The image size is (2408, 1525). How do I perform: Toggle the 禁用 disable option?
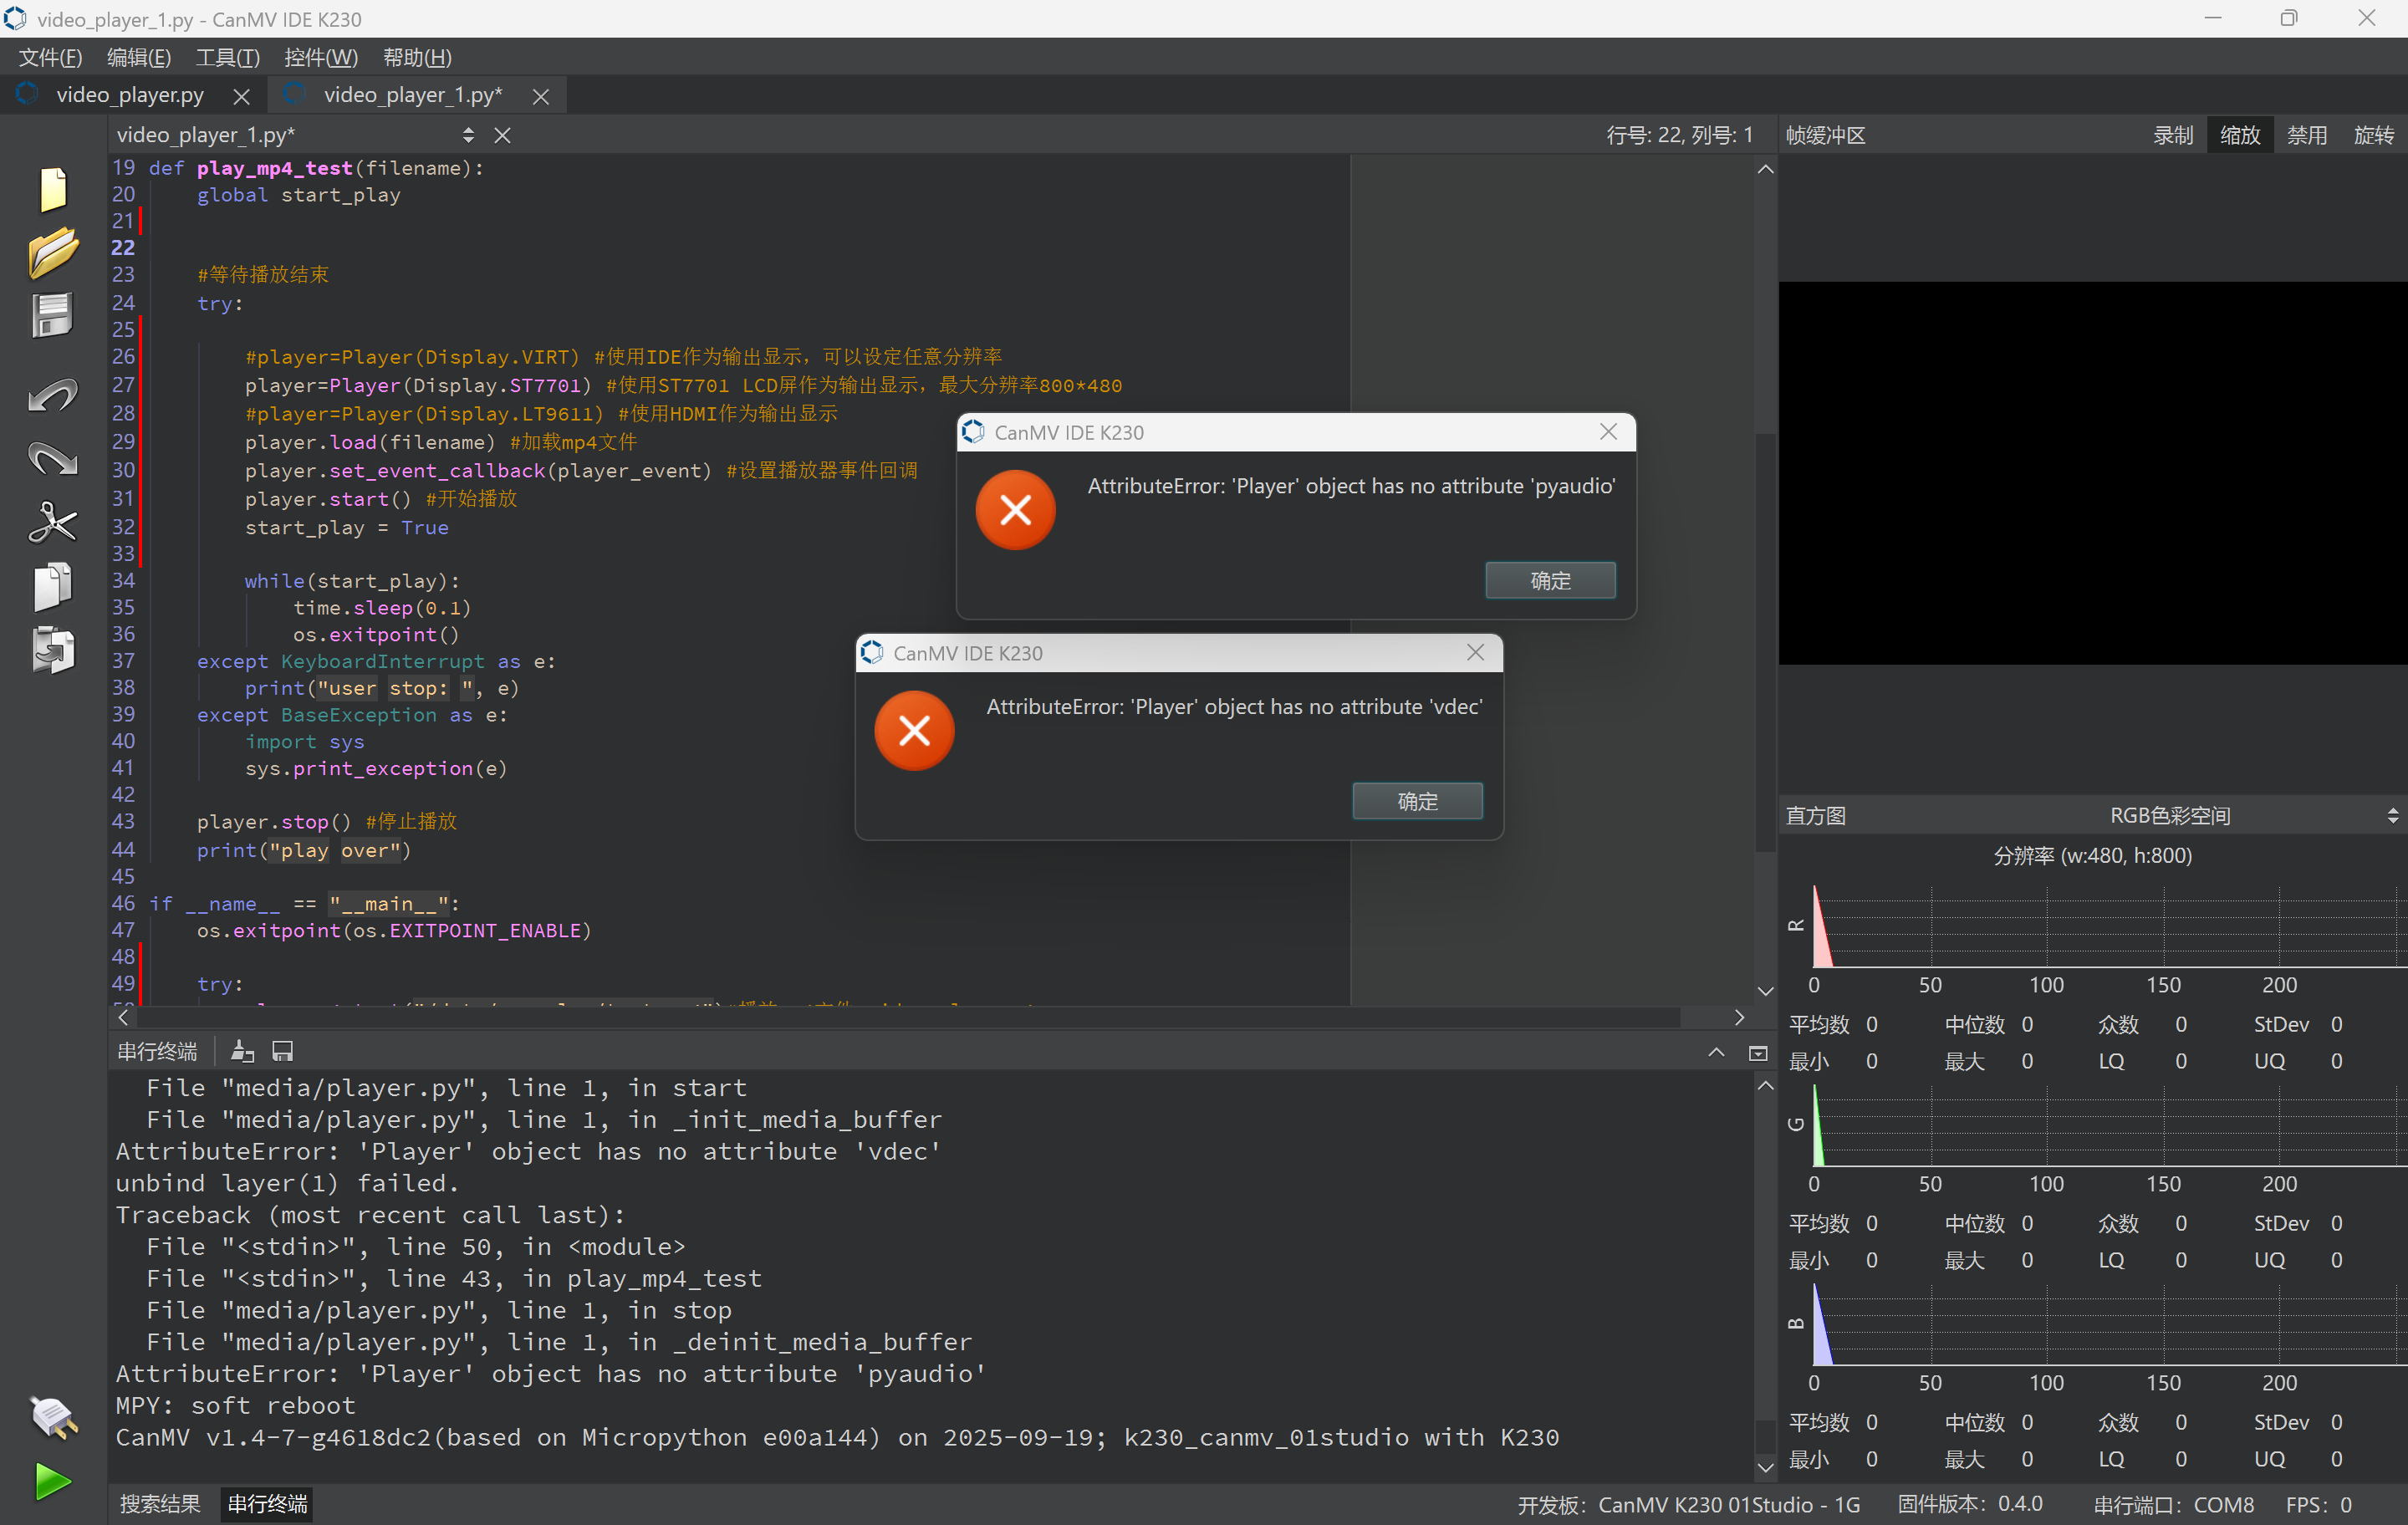(x=2307, y=135)
